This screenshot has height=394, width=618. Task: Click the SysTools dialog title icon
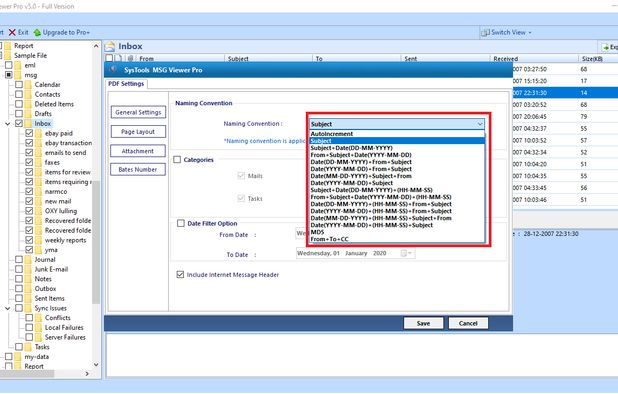coord(114,69)
